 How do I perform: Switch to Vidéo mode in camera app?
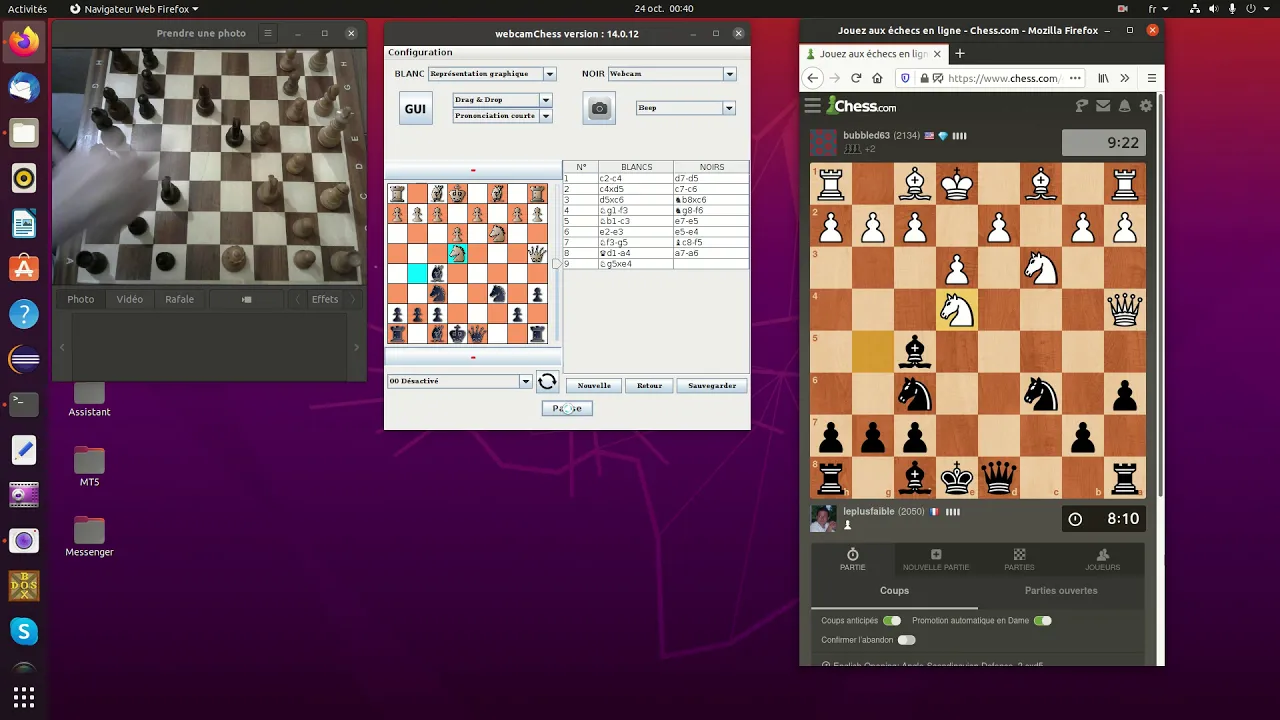tap(130, 299)
